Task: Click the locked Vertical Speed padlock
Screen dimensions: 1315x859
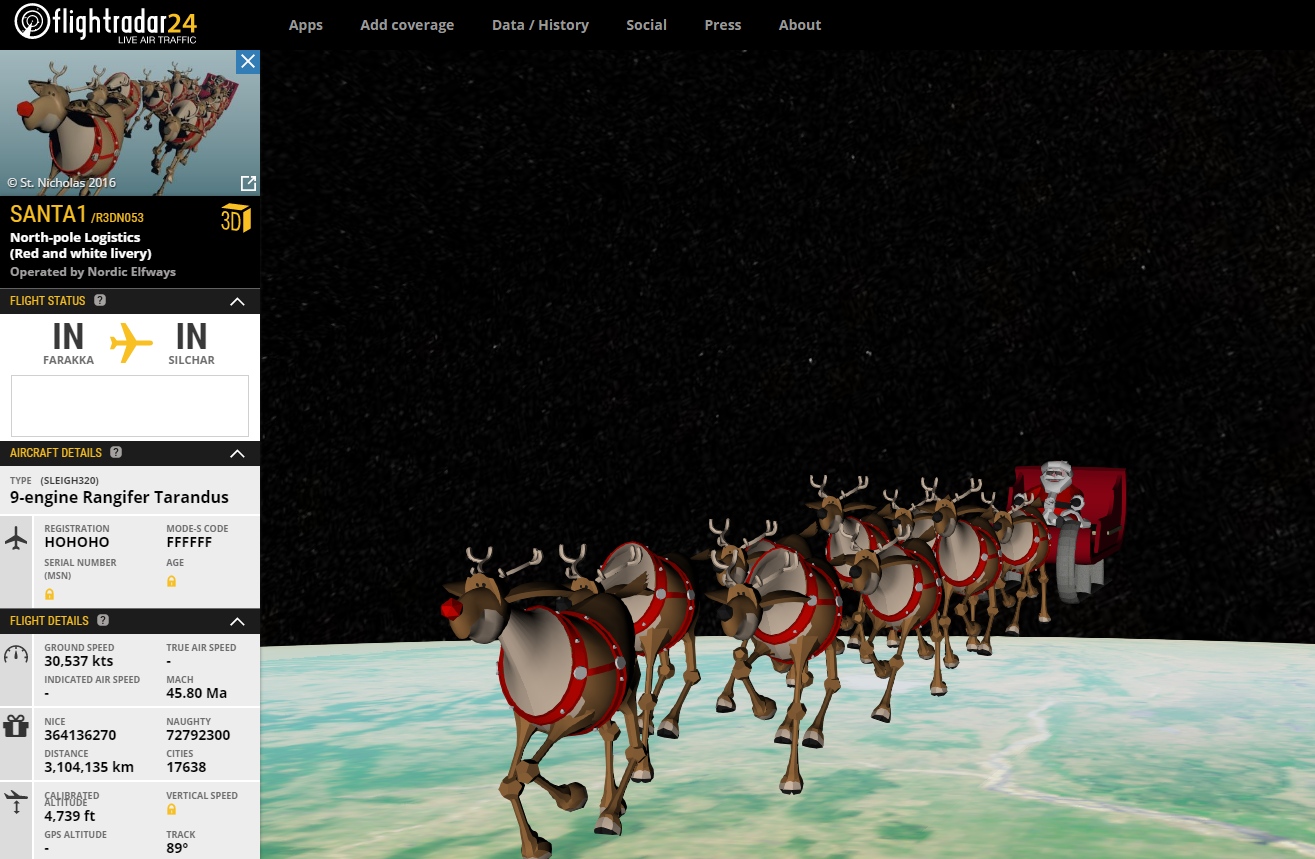Action: coord(172,809)
